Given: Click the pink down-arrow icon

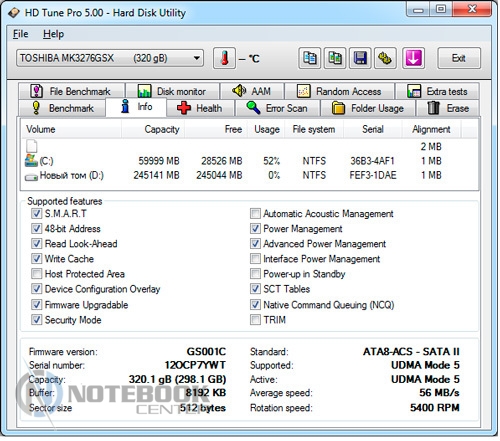Looking at the screenshot, I should click(x=413, y=58).
